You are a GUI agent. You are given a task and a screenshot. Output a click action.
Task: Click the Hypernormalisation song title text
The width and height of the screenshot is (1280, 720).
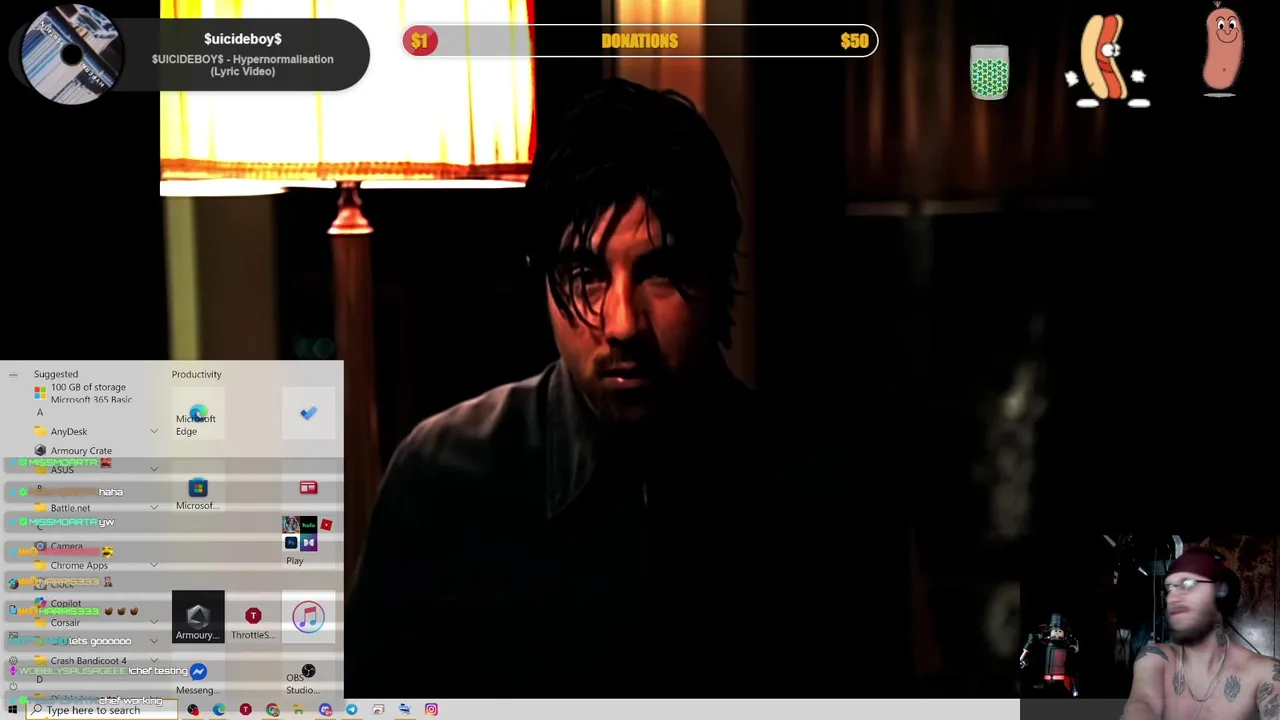(x=242, y=65)
